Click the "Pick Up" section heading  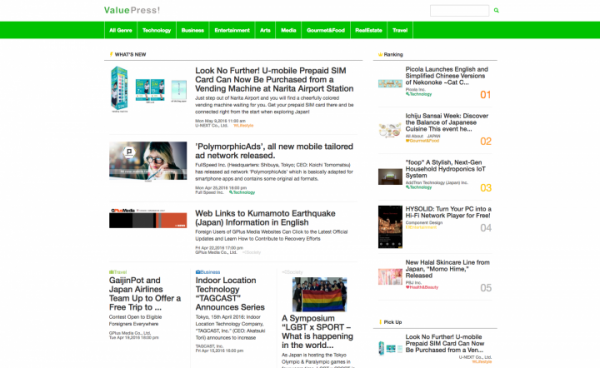(393, 322)
